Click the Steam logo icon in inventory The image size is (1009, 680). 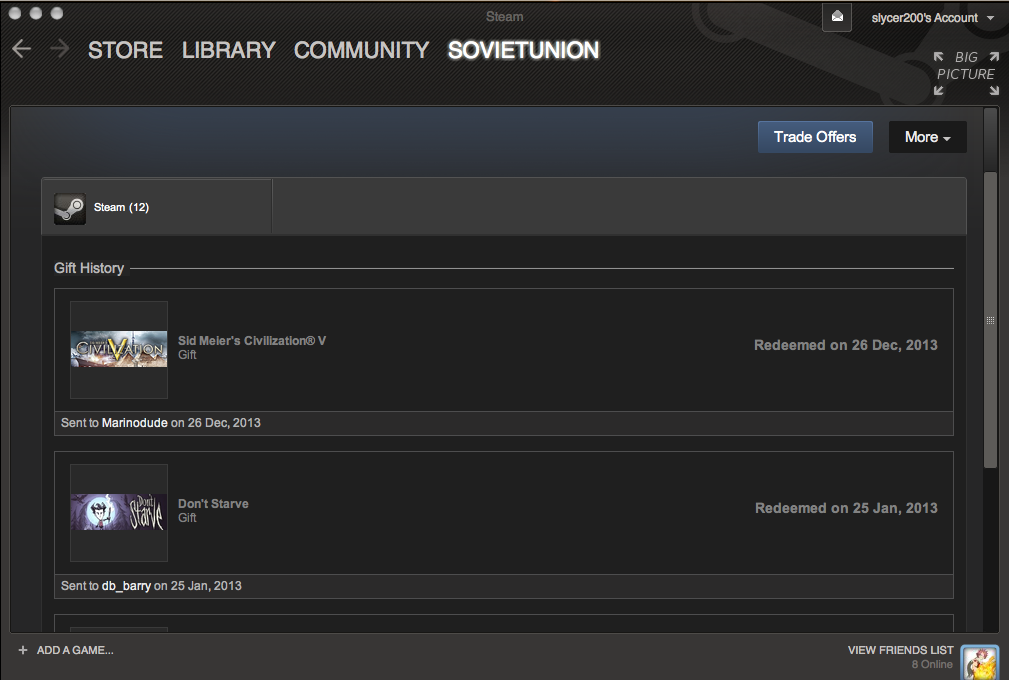click(x=69, y=208)
